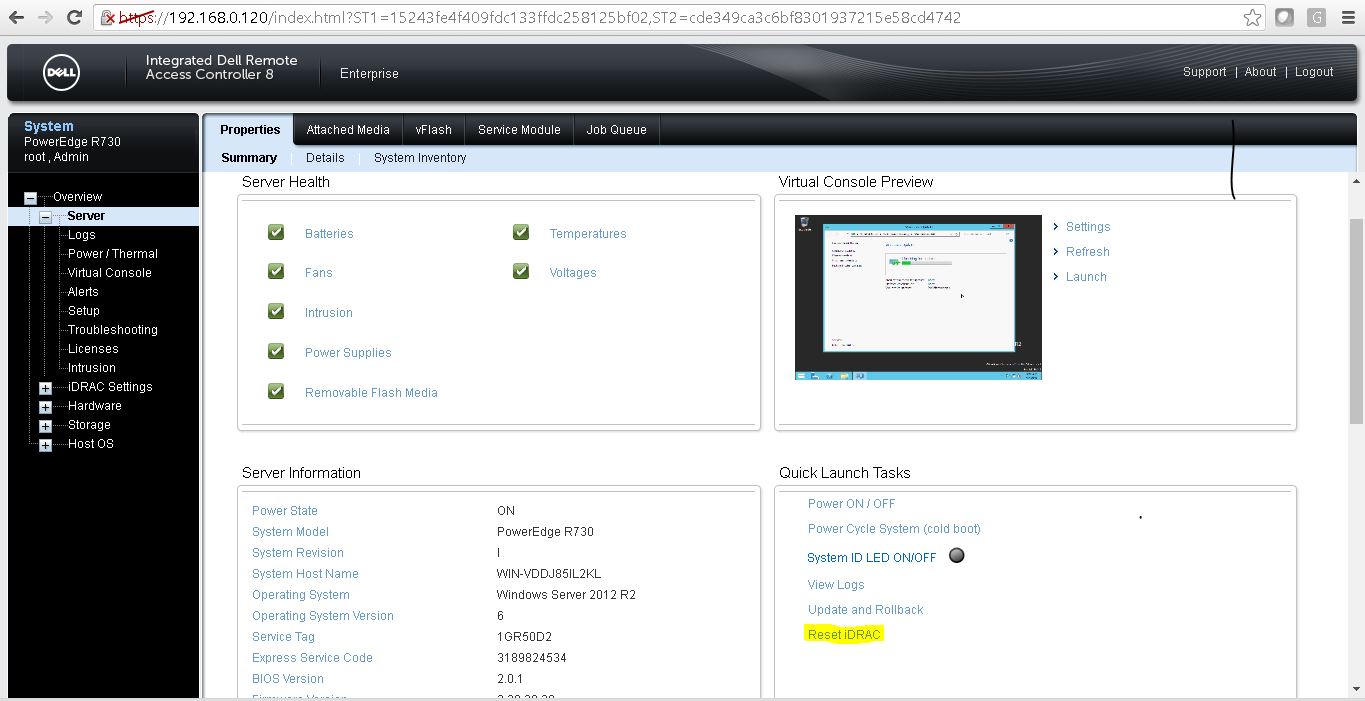Expand the Hardware tree node
This screenshot has width=1365, height=701.
pos(44,406)
